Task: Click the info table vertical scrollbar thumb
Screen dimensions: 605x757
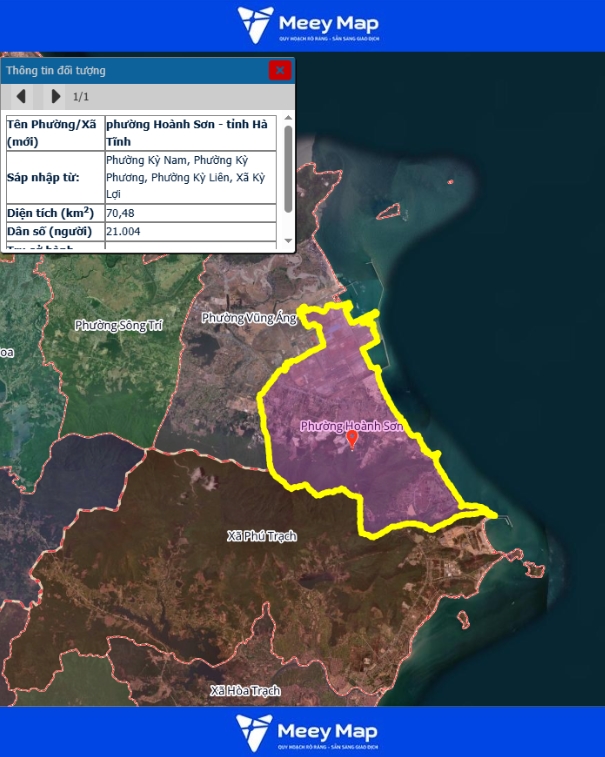Action: [x=288, y=167]
